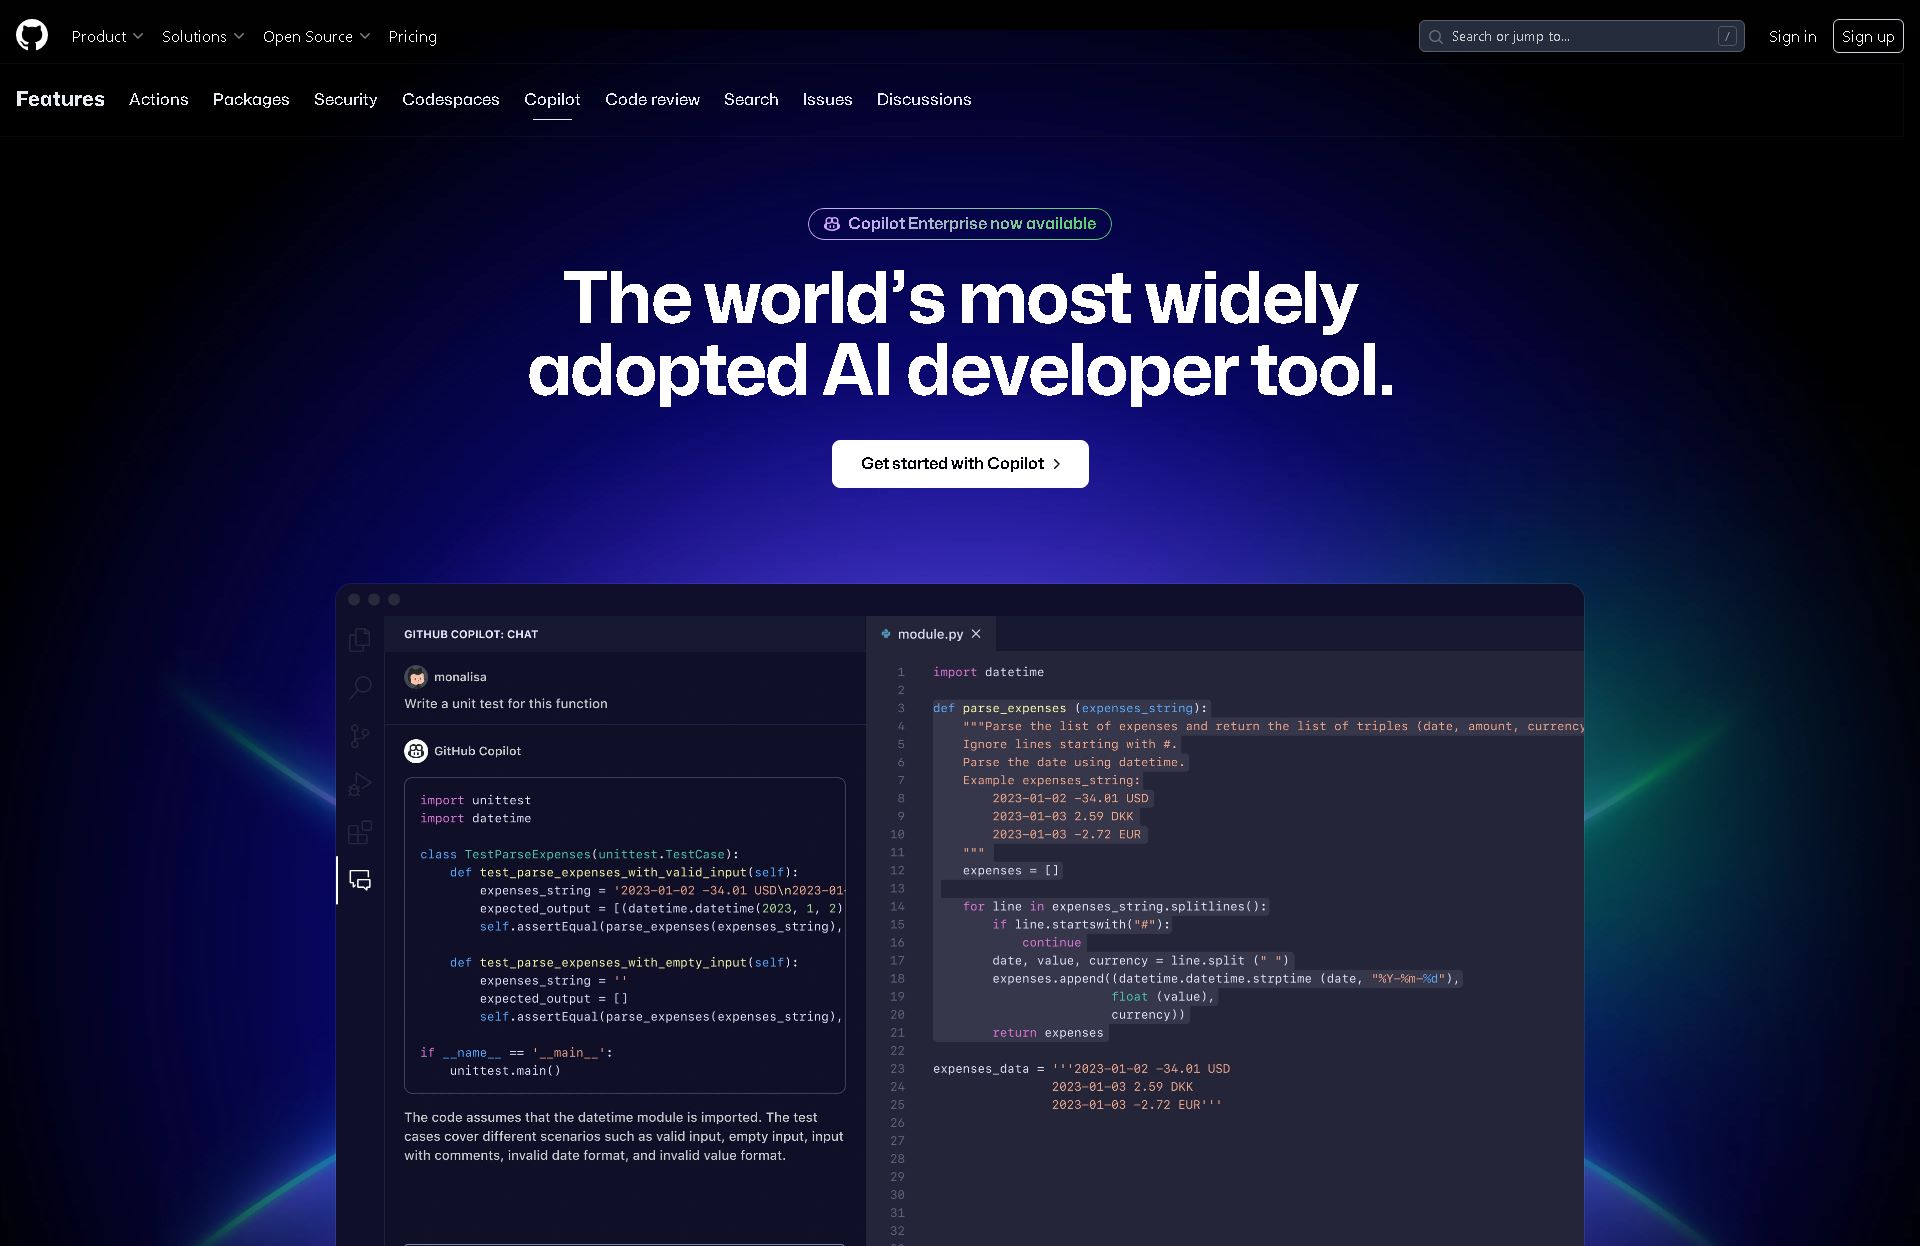Click the Features heading link
The image size is (1920, 1246).
click(x=60, y=99)
